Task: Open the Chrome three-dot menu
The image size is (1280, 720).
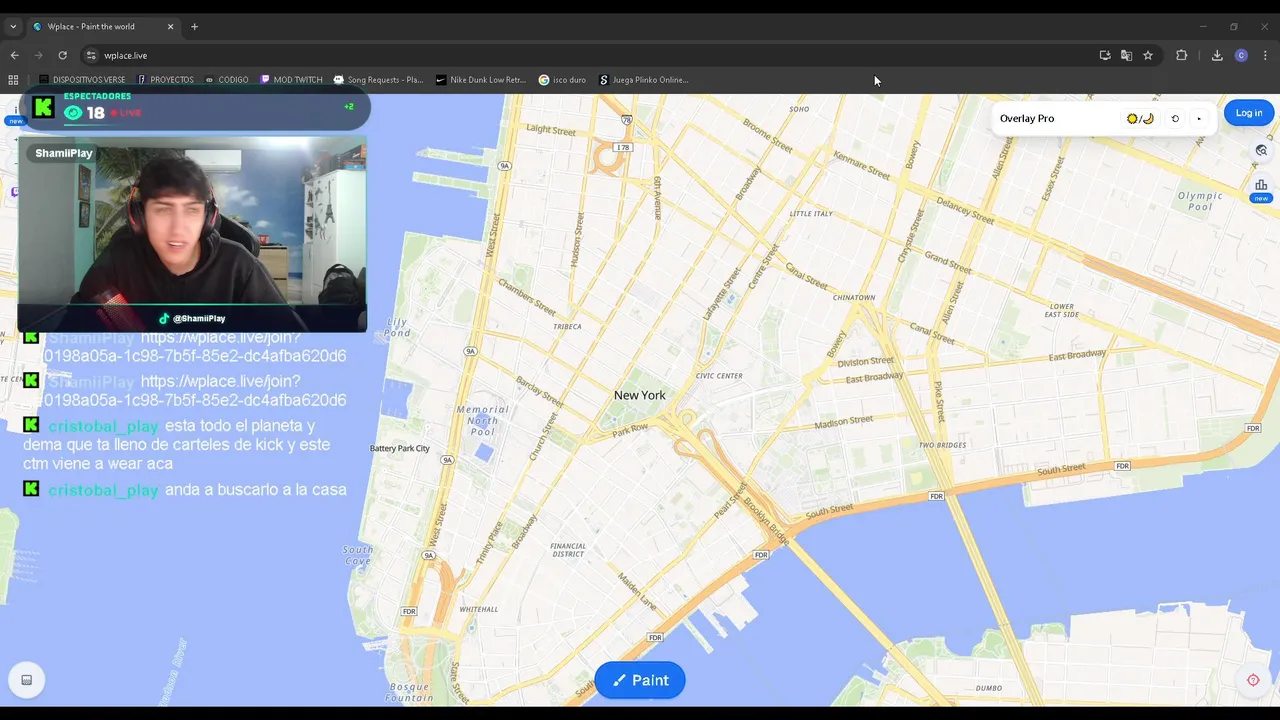Action: [x=1265, y=55]
